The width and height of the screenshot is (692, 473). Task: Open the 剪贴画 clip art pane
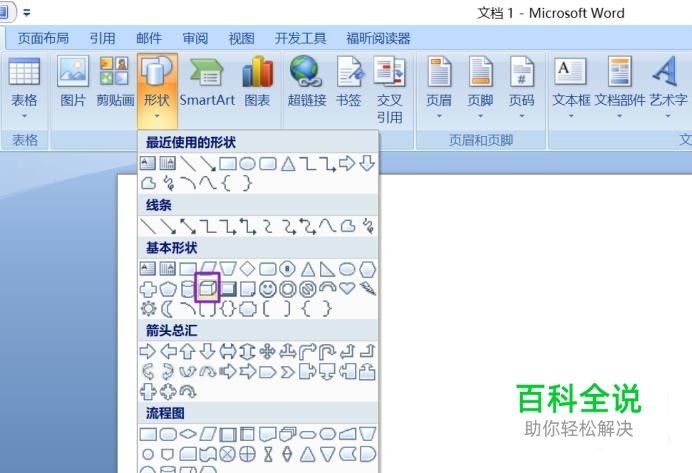(114, 83)
